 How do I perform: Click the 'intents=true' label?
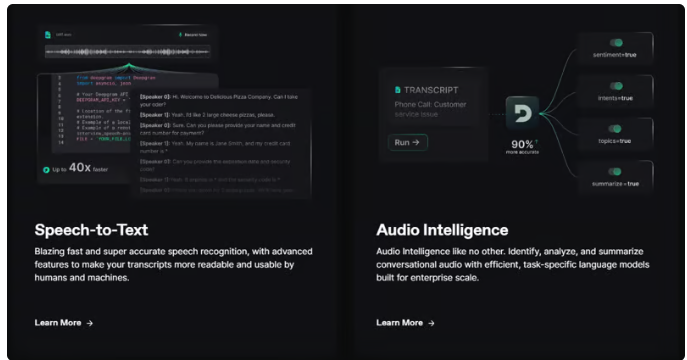pyautogui.click(x=615, y=98)
